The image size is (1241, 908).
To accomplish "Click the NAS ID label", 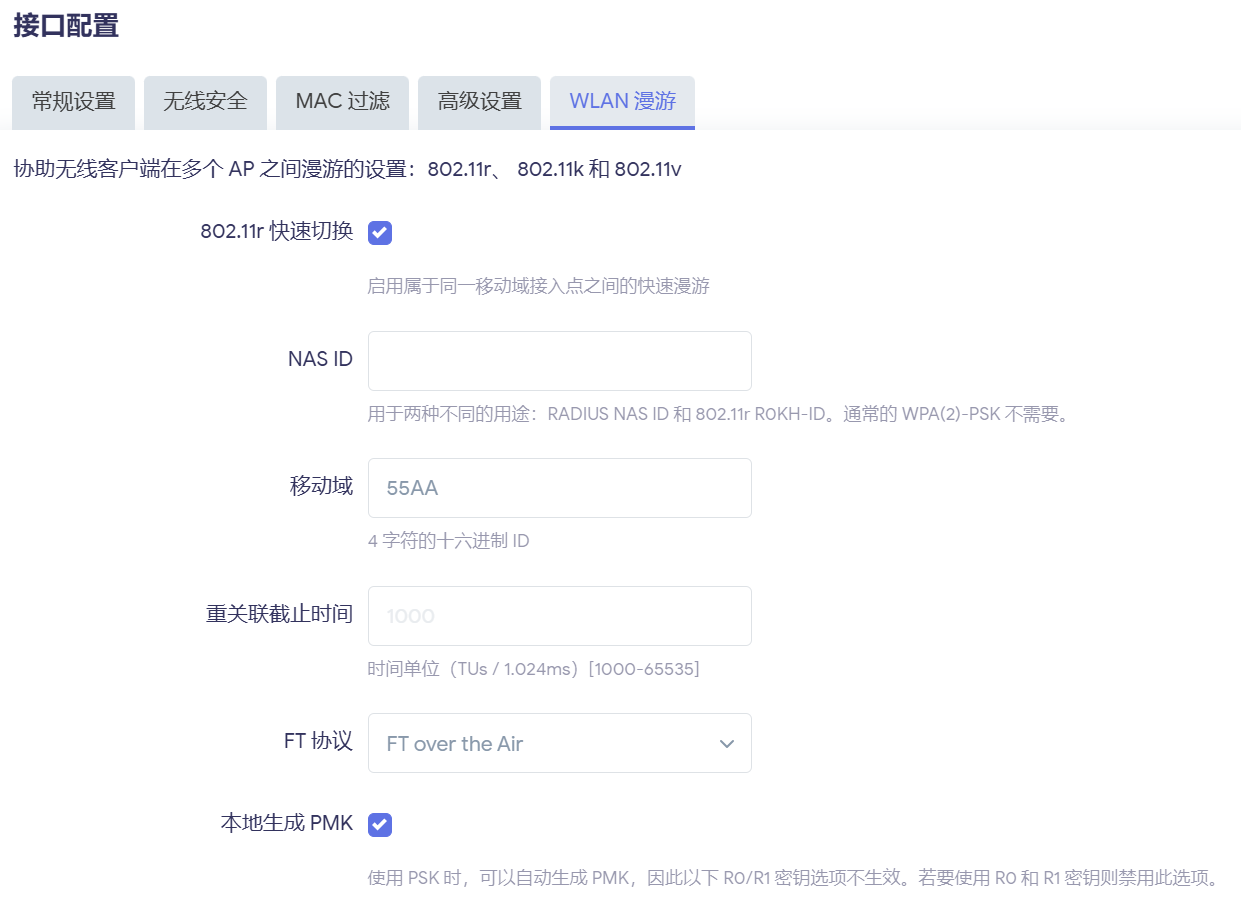I will pyautogui.click(x=320, y=359).
